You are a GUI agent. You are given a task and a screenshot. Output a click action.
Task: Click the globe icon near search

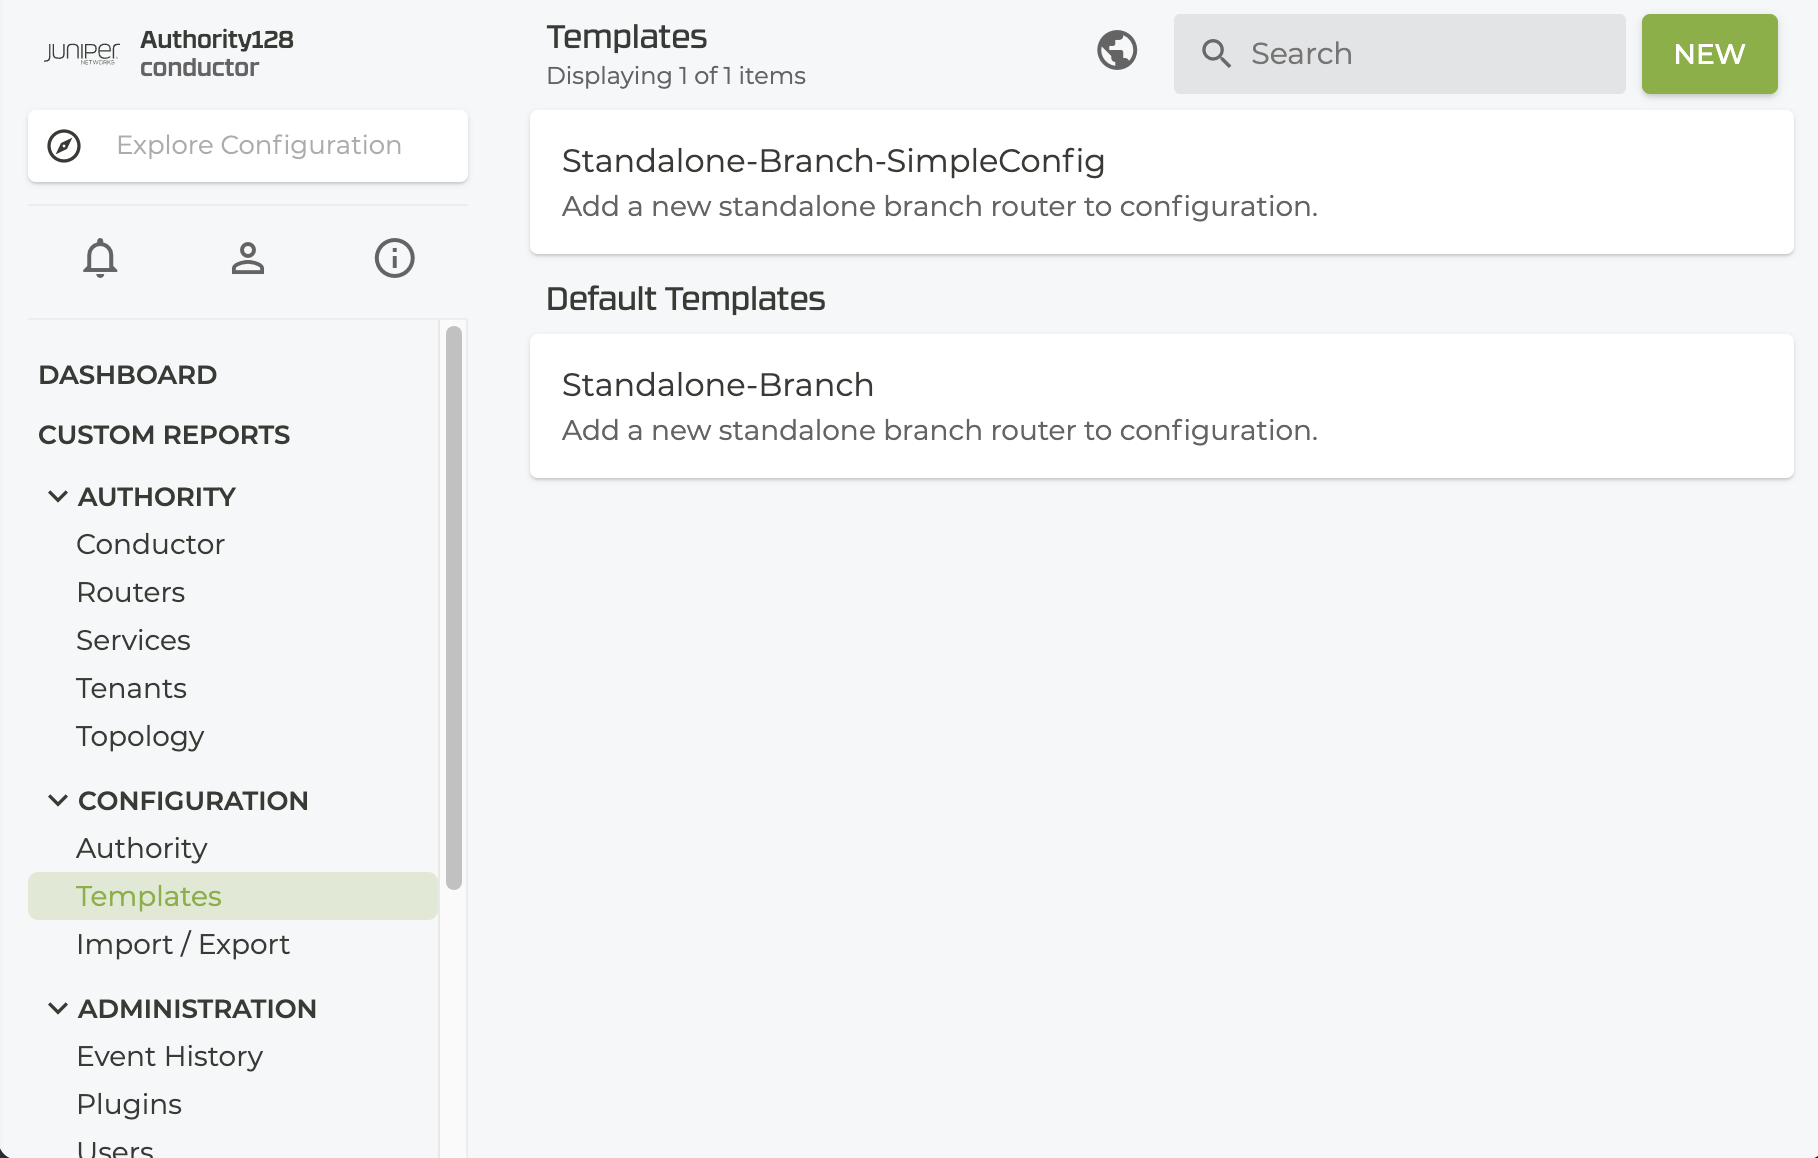point(1116,50)
